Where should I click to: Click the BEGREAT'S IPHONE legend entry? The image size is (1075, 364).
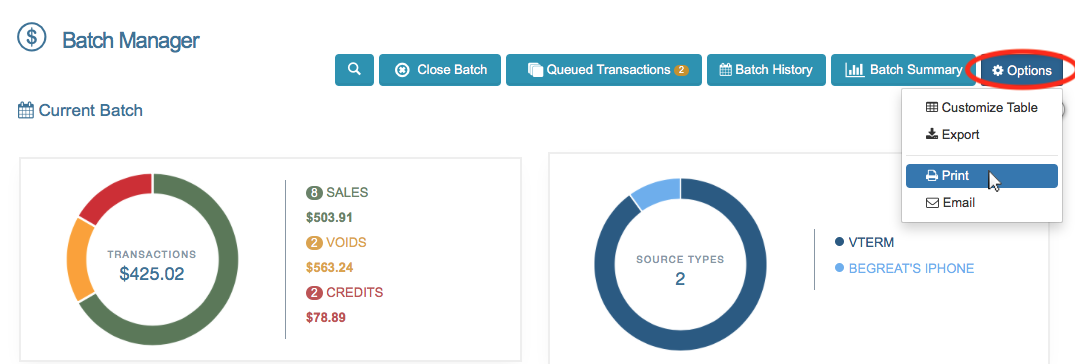(904, 268)
